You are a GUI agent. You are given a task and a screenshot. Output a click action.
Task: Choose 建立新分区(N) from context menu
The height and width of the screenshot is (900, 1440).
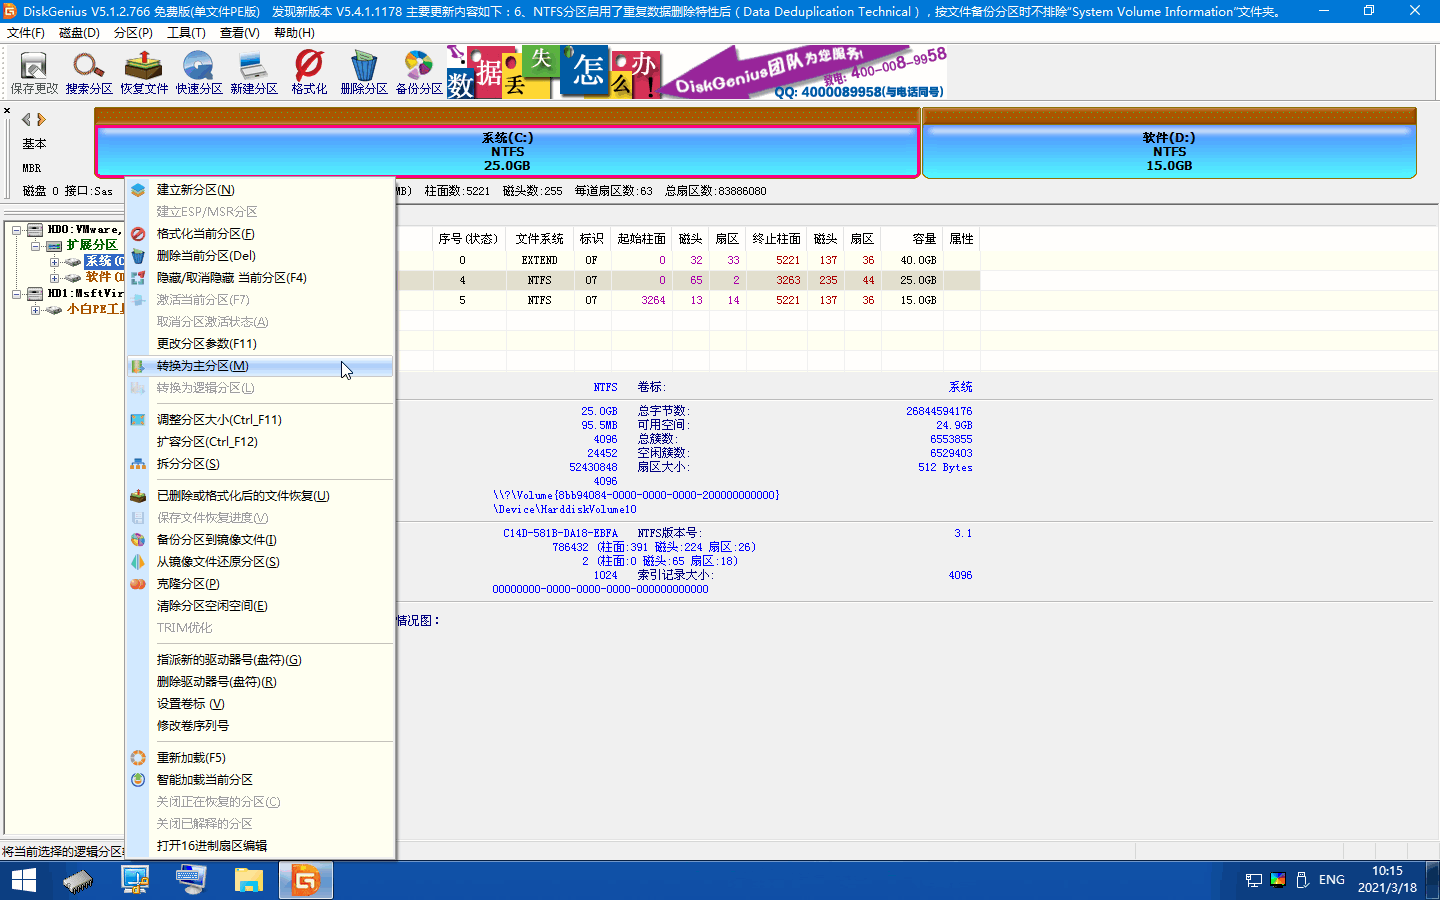pos(260,190)
